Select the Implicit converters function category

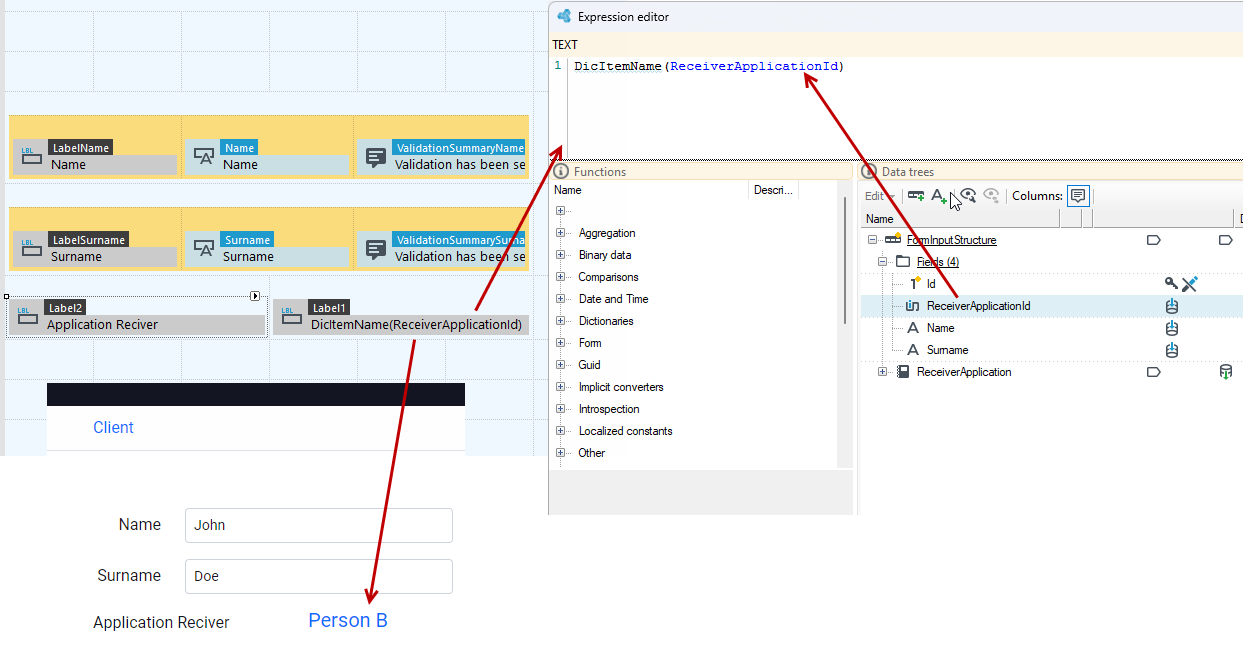click(x=621, y=387)
